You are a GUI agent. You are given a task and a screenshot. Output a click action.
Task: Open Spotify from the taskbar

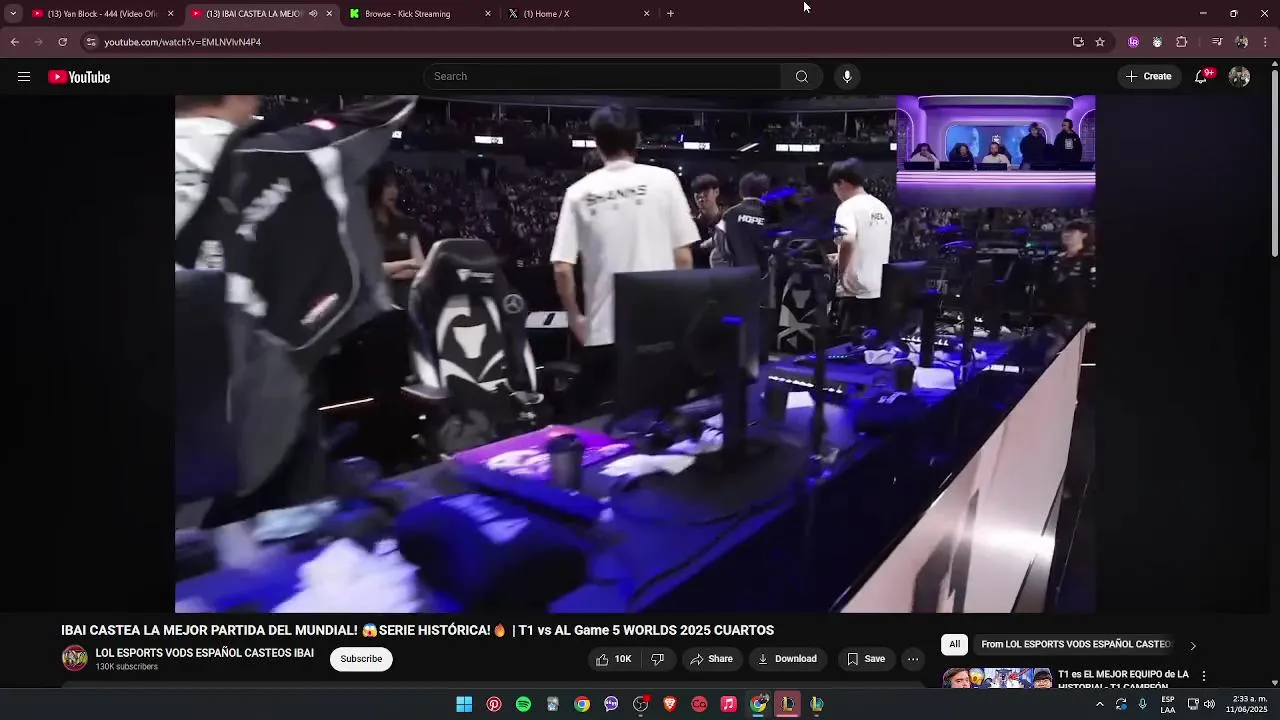coord(523,704)
